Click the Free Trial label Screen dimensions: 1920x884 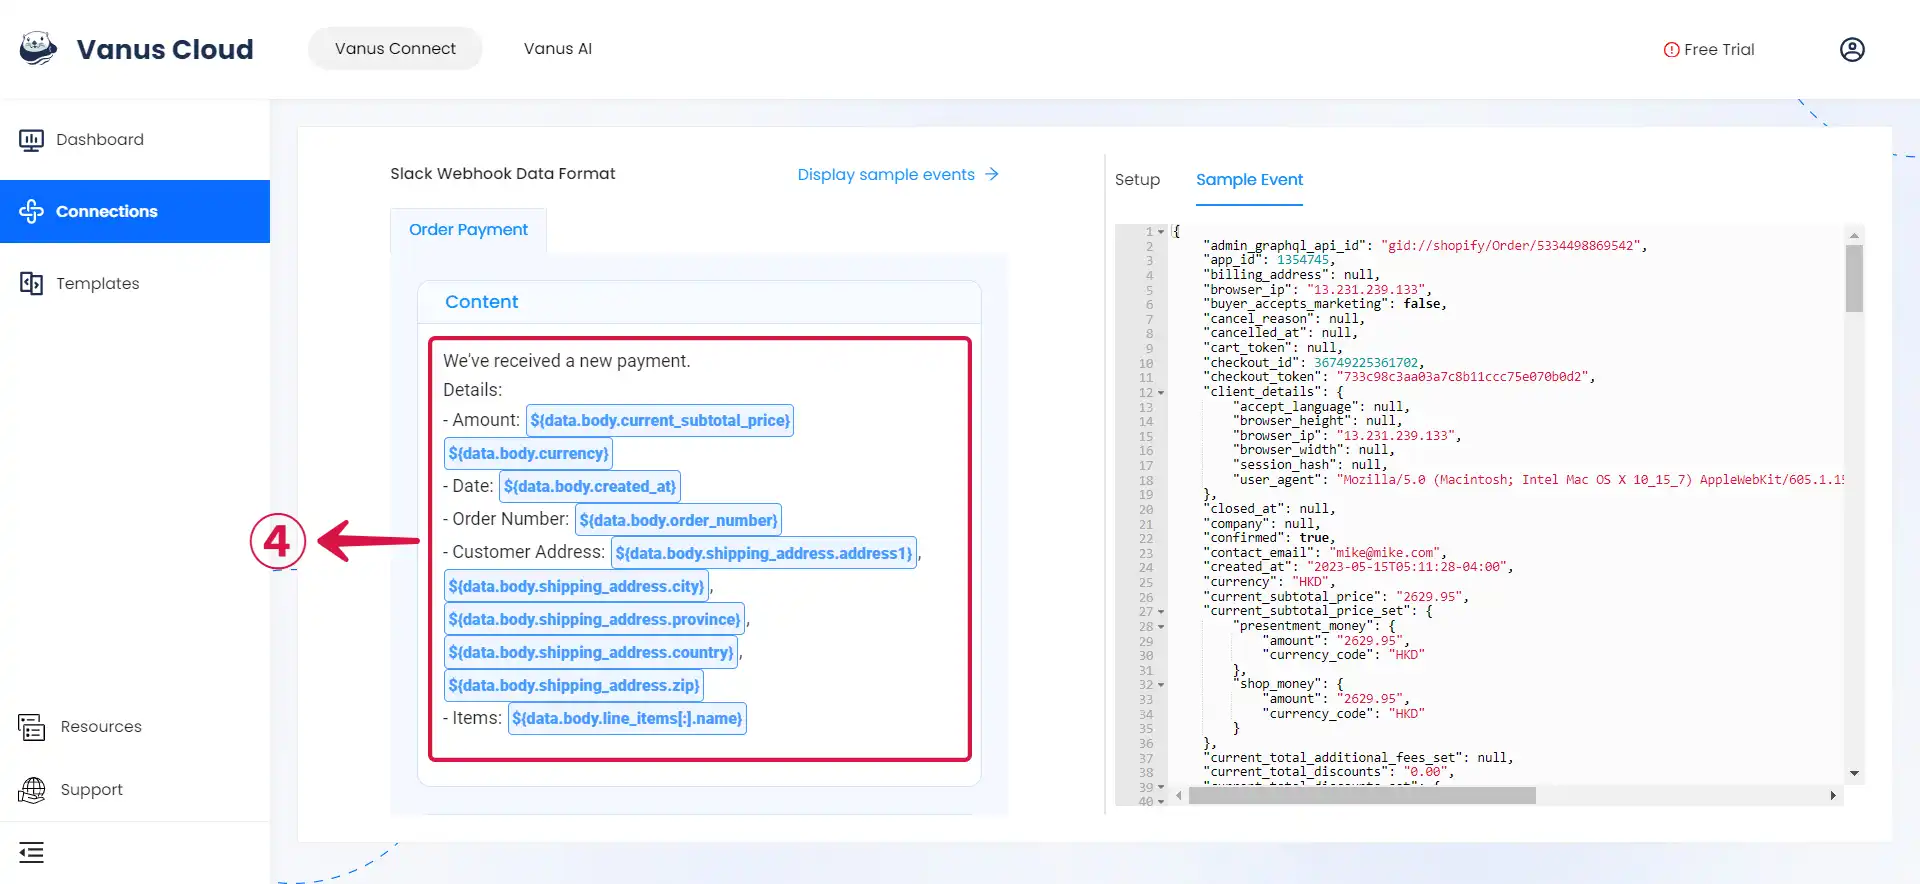(1719, 50)
